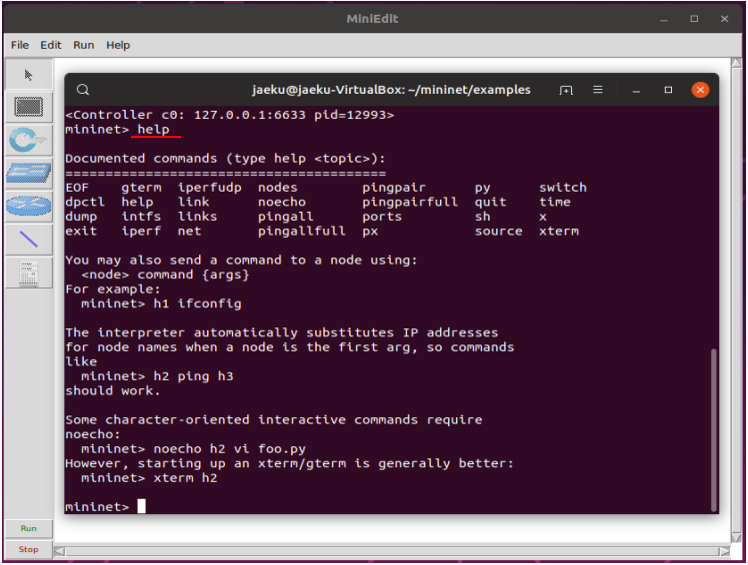Open the File menu
748x565 pixels.
[x=20, y=45]
